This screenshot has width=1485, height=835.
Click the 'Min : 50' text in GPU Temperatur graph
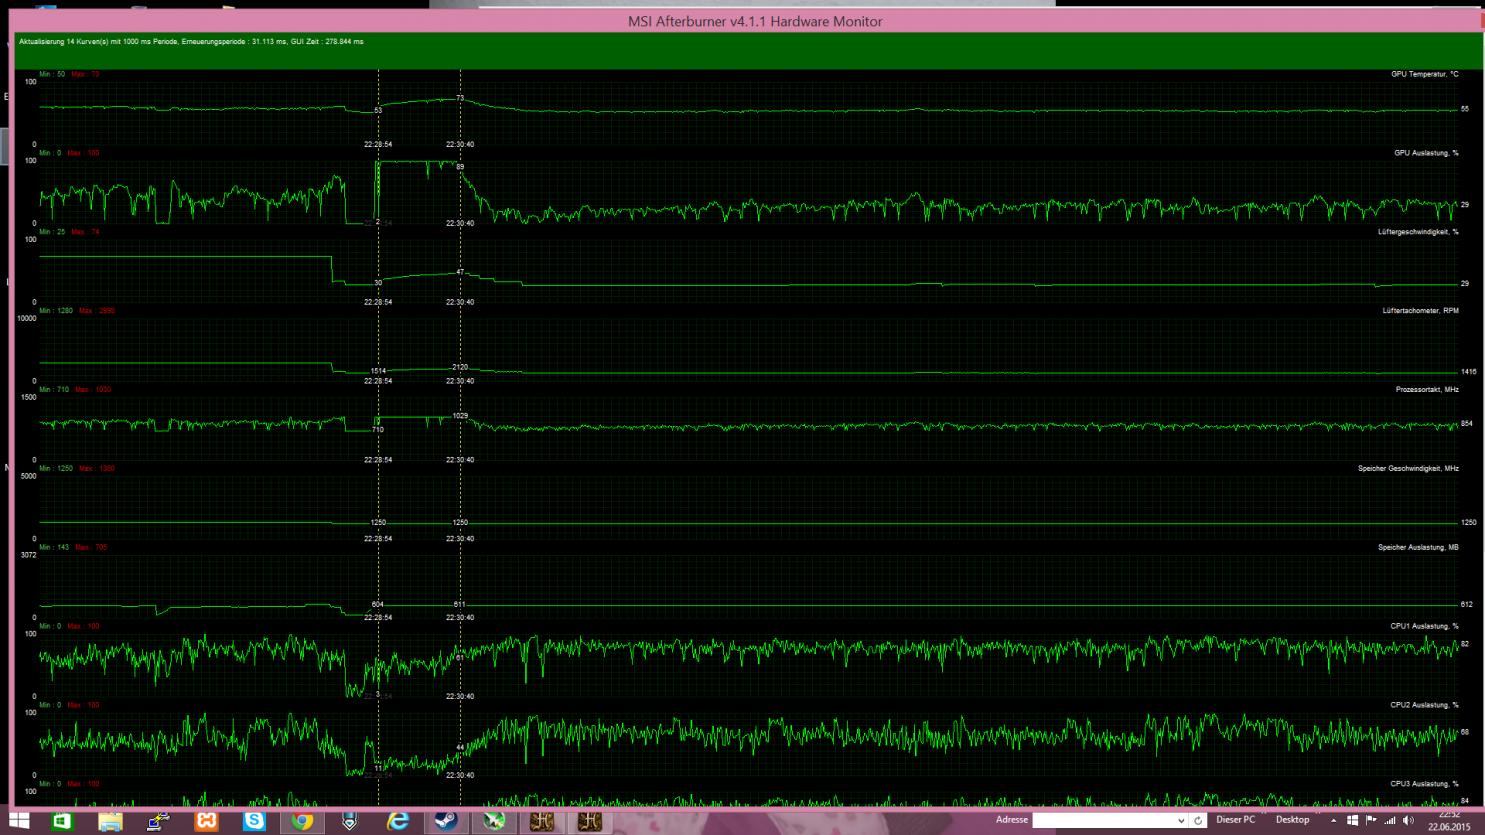(52, 74)
